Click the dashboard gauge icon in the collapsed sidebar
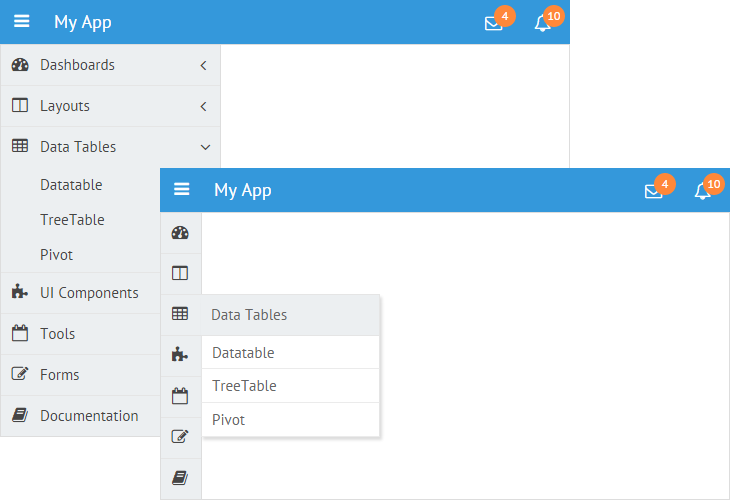Viewport: 730px width, 500px height. [x=180, y=233]
